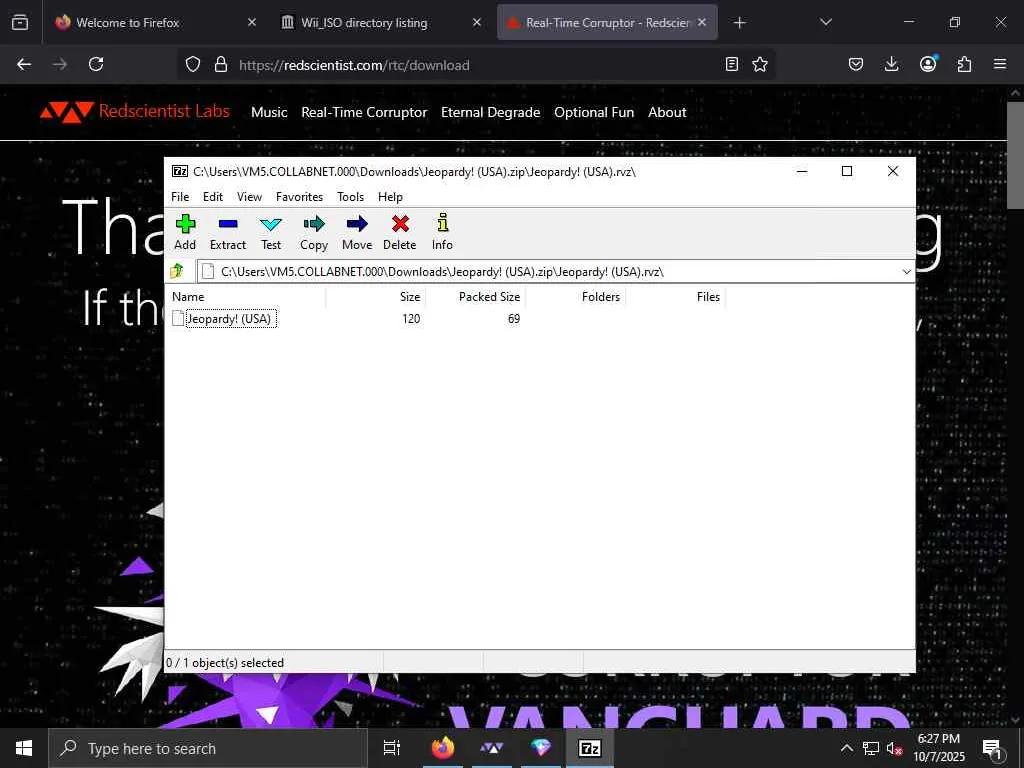Click the 120 size value cell
This screenshot has height=768, width=1024.
coord(411,319)
